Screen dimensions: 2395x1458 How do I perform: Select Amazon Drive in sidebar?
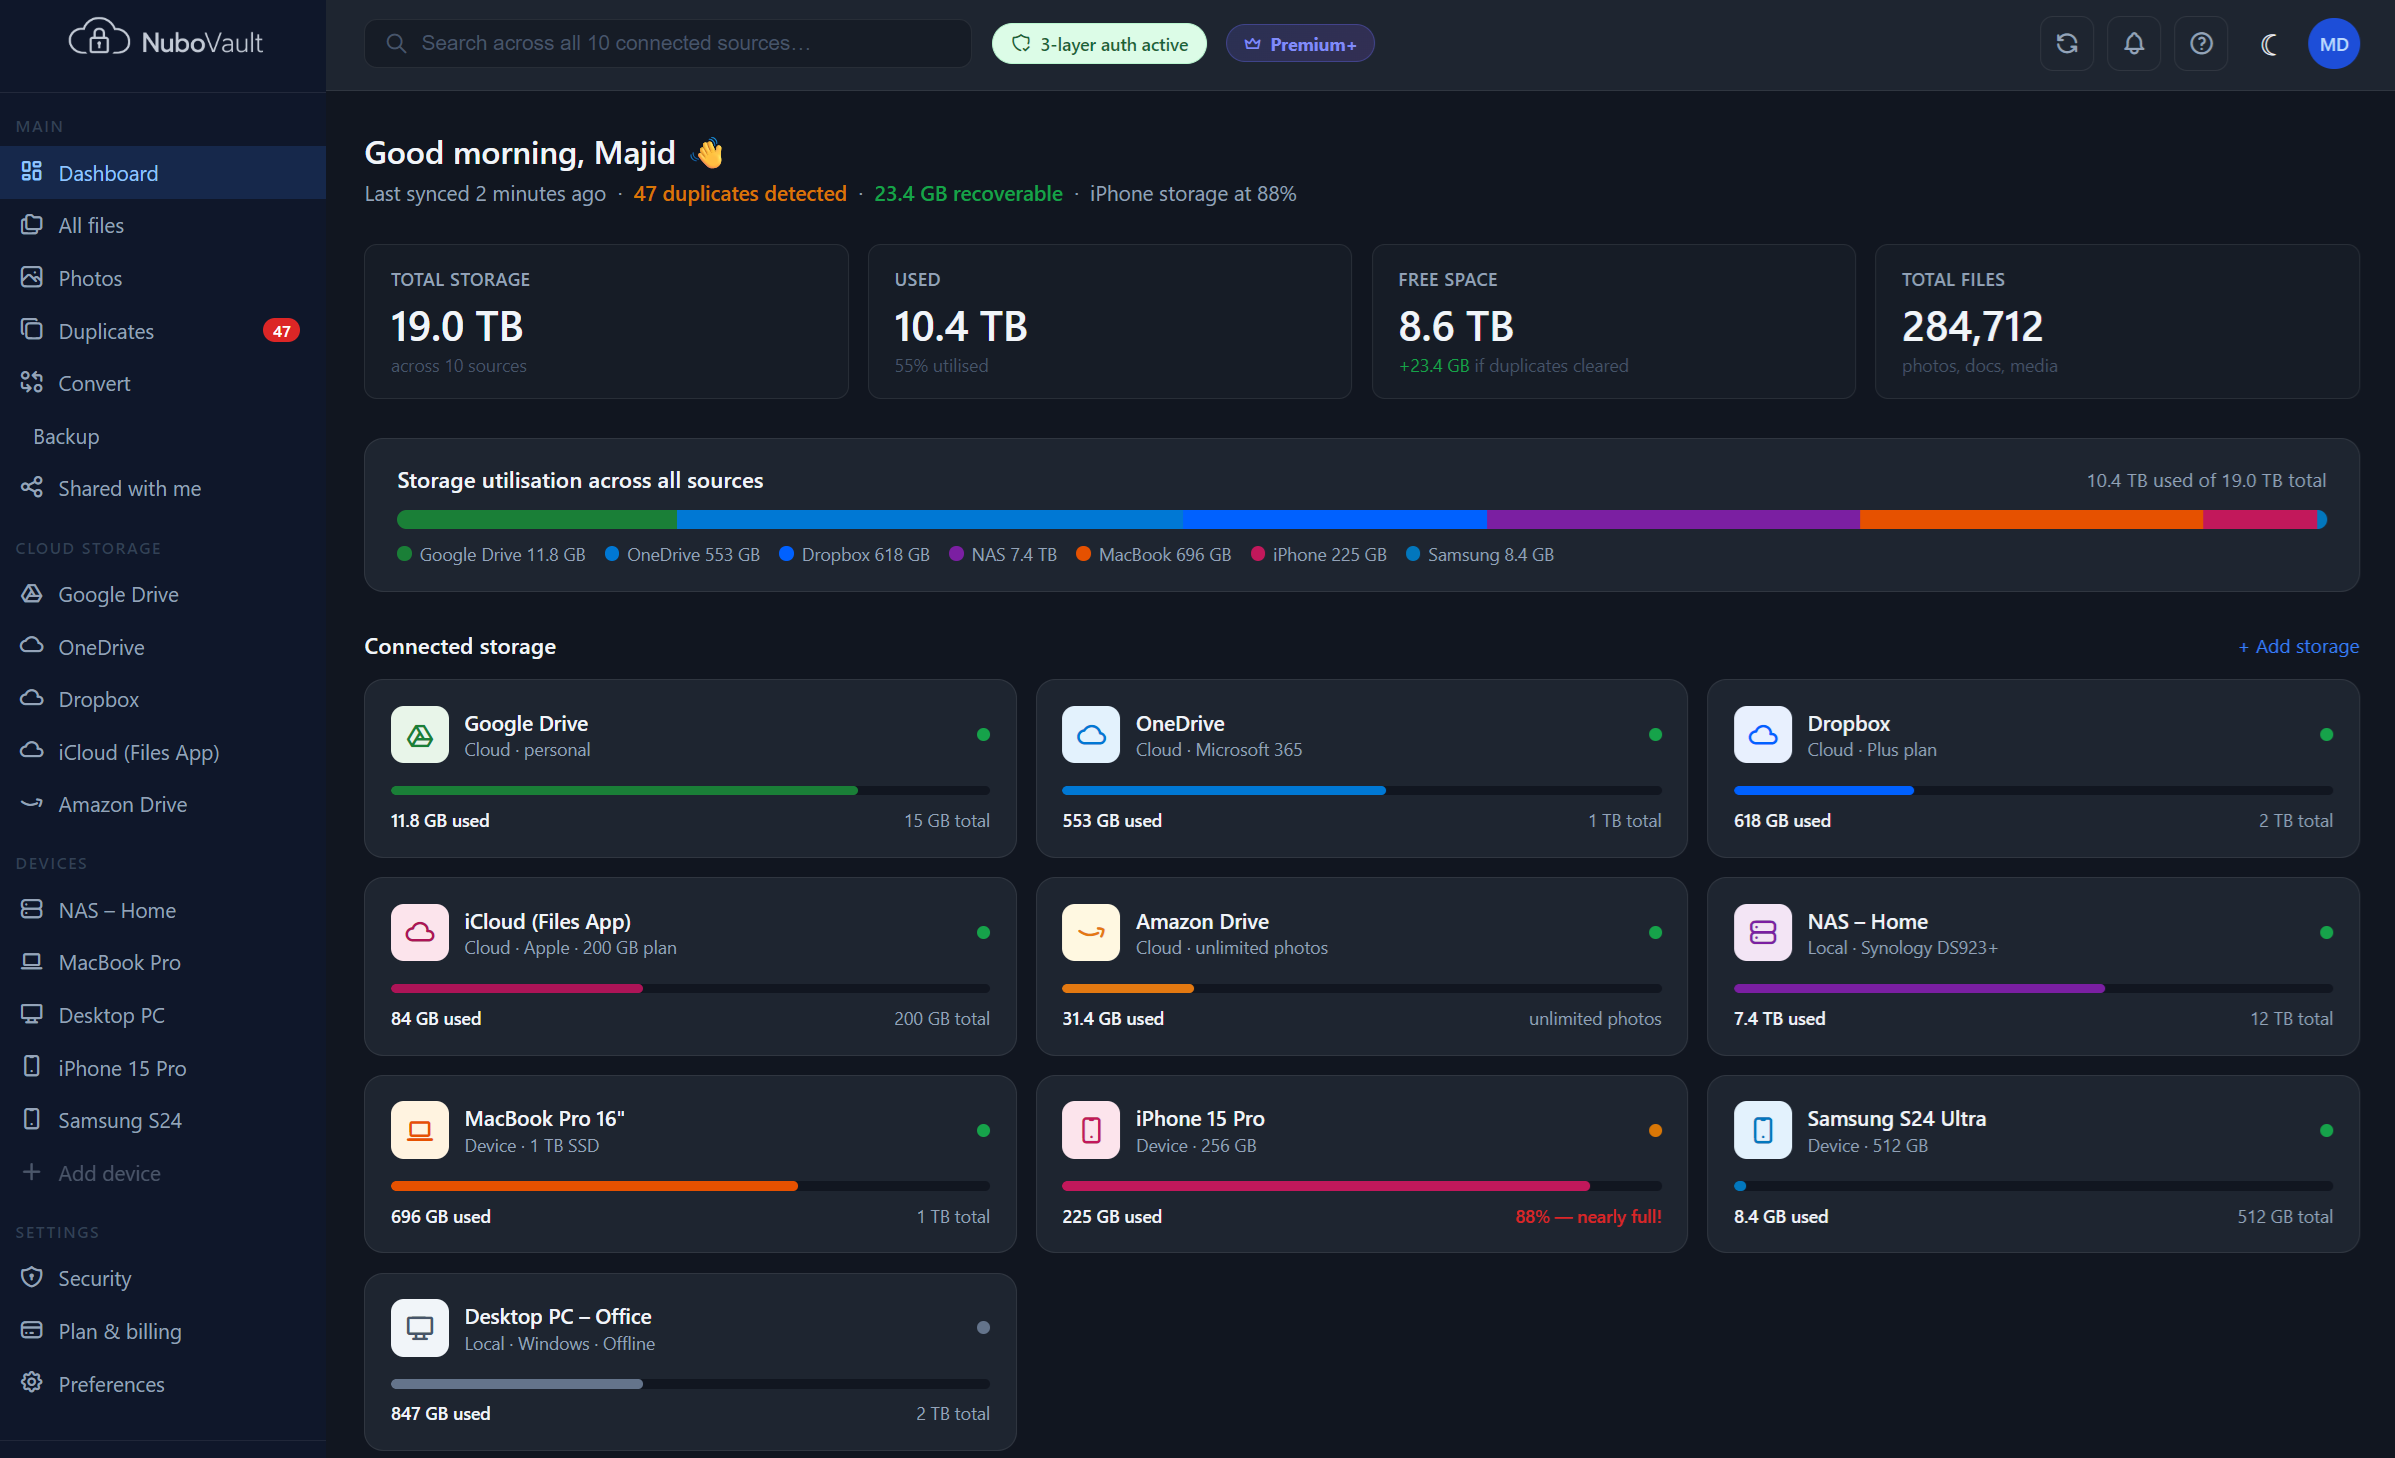163,804
